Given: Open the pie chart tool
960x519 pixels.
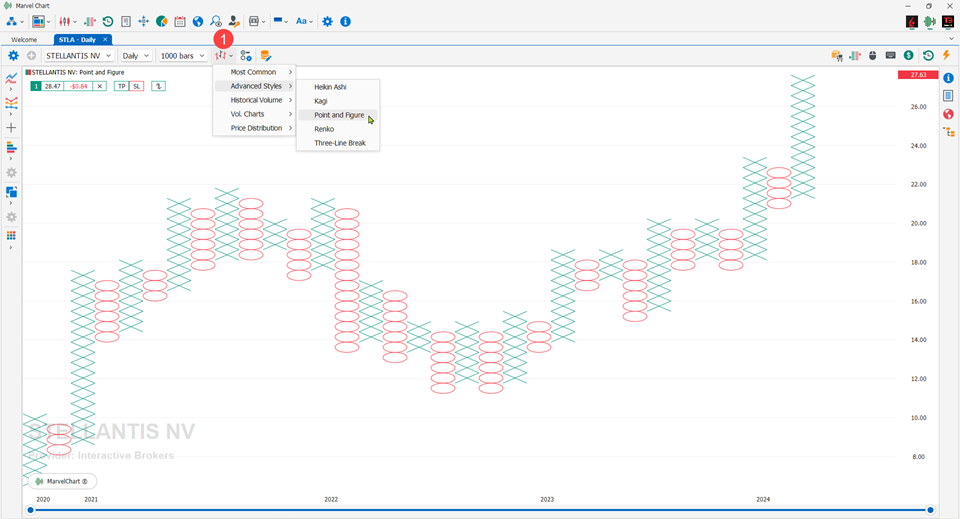Looking at the screenshot, I should pyautogui.click(x=162, y=21).
